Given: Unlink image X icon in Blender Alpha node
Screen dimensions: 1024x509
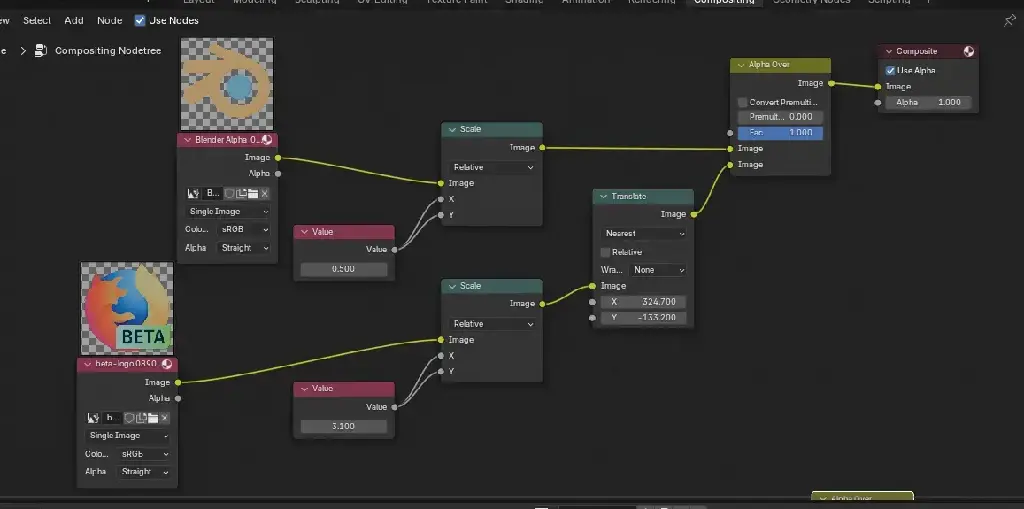Looking at the screenshot, I should 264,193.
